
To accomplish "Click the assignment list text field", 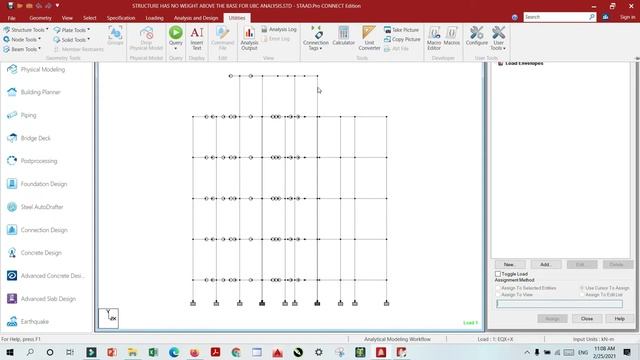I will tap(559, 304).
